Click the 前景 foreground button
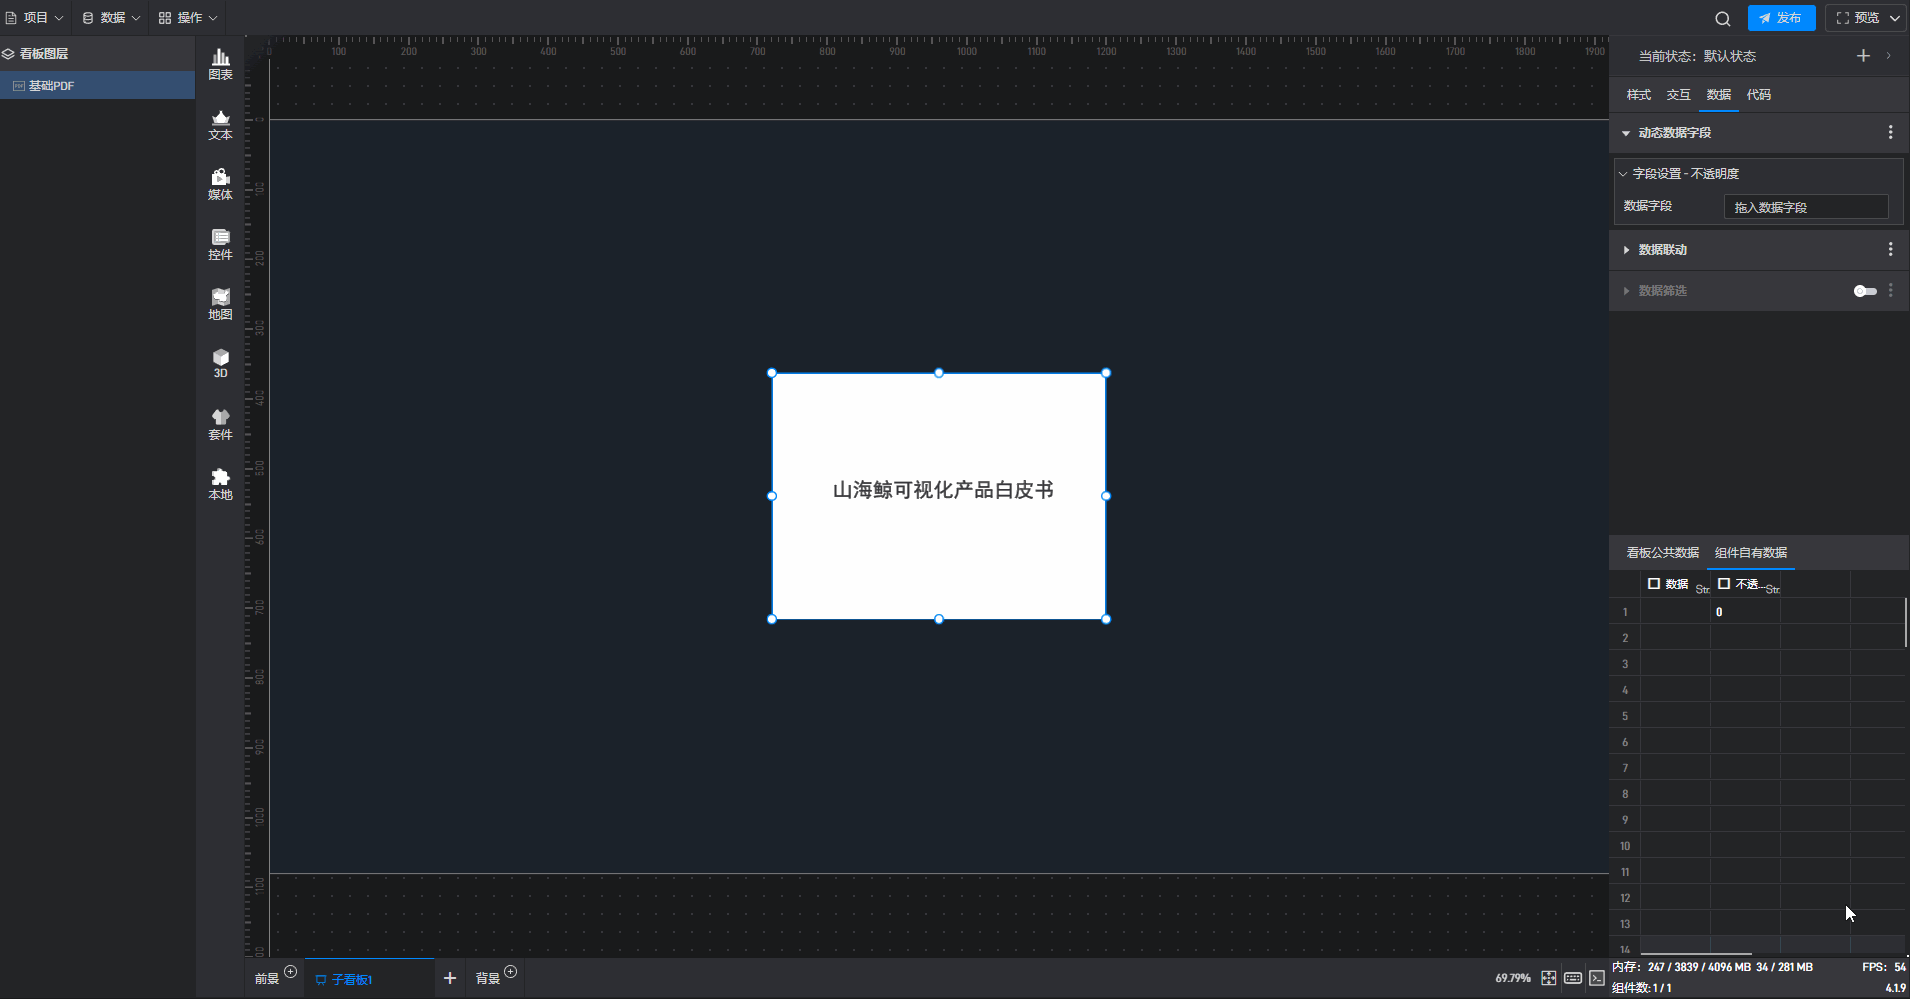 coord(267,979)
